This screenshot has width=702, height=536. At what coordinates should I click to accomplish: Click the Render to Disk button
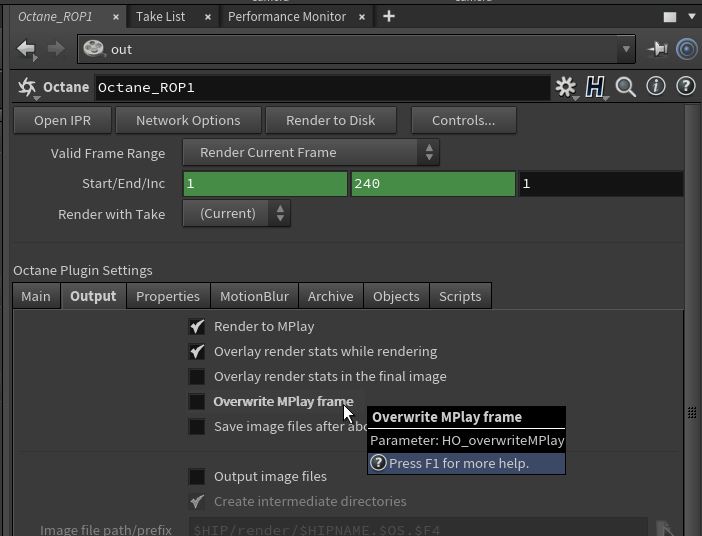[330, 120]
